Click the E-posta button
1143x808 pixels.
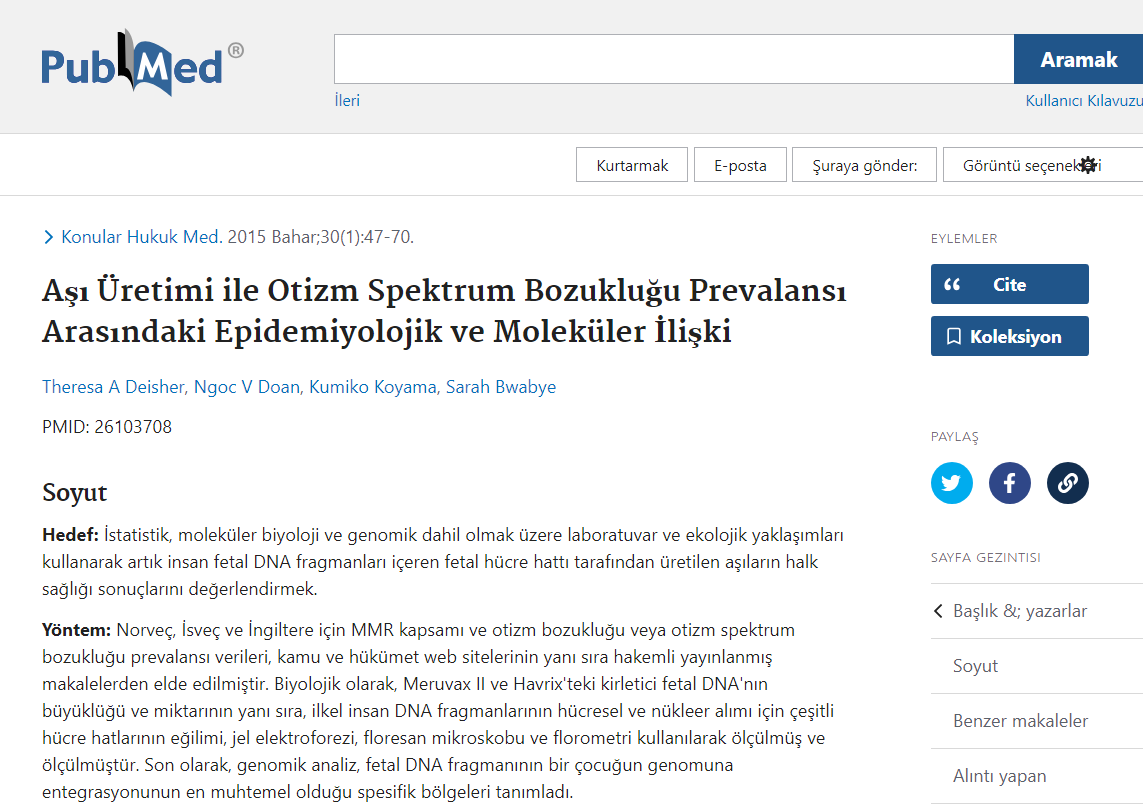(x=740, y=165)
